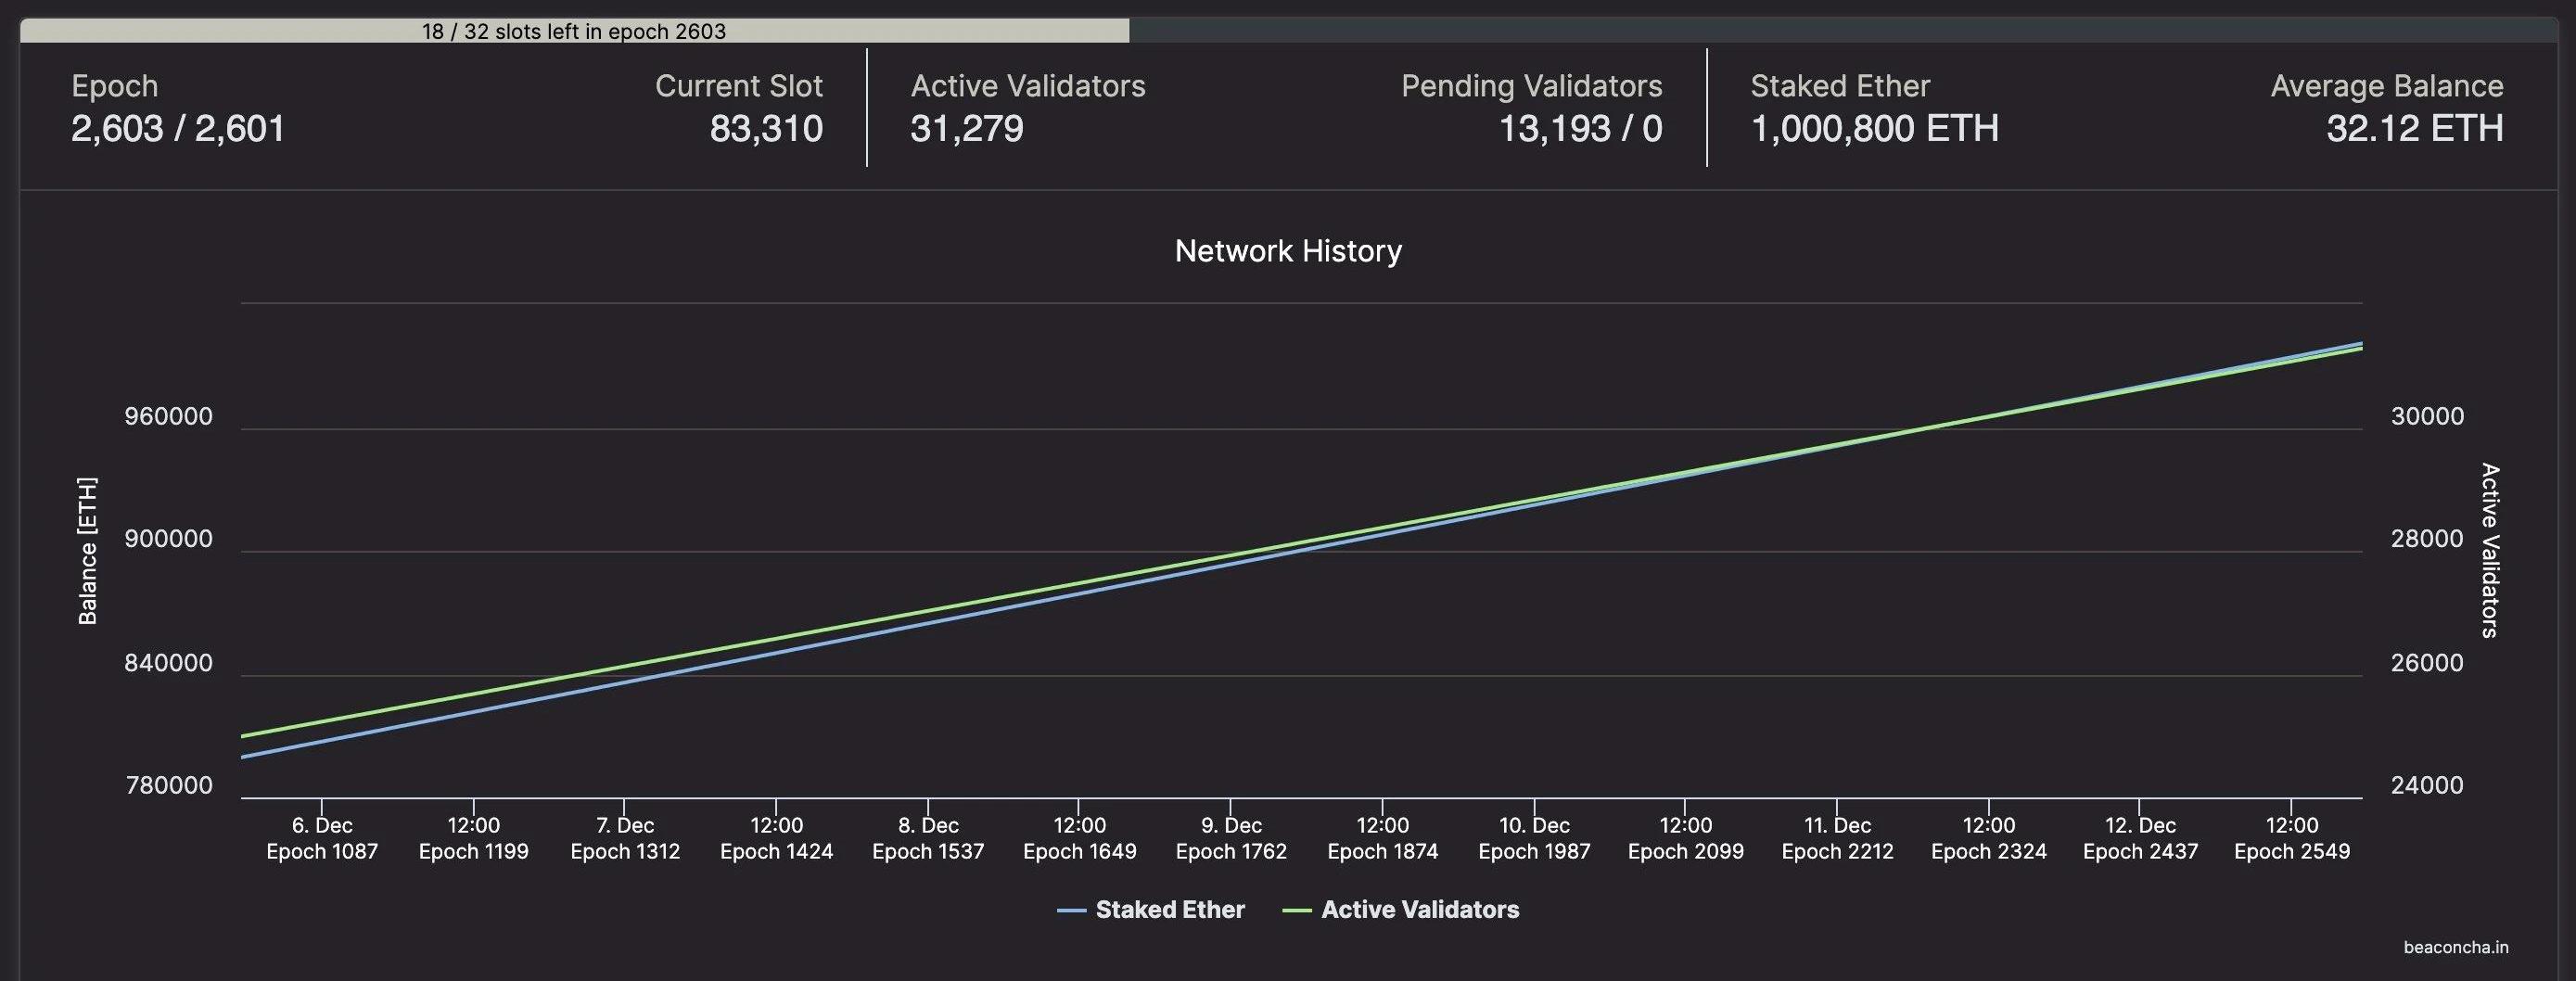Click the 30000 right axis label

2427,416
